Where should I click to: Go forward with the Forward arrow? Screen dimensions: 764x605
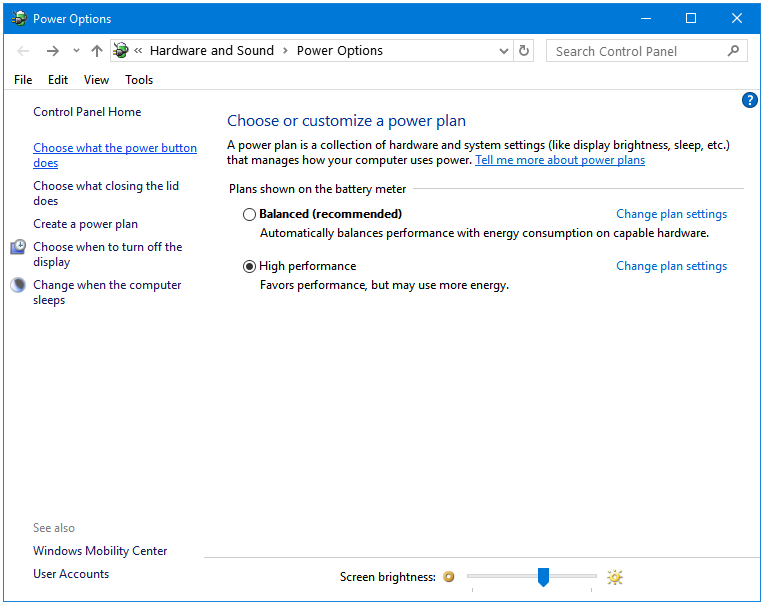[53, 51]
